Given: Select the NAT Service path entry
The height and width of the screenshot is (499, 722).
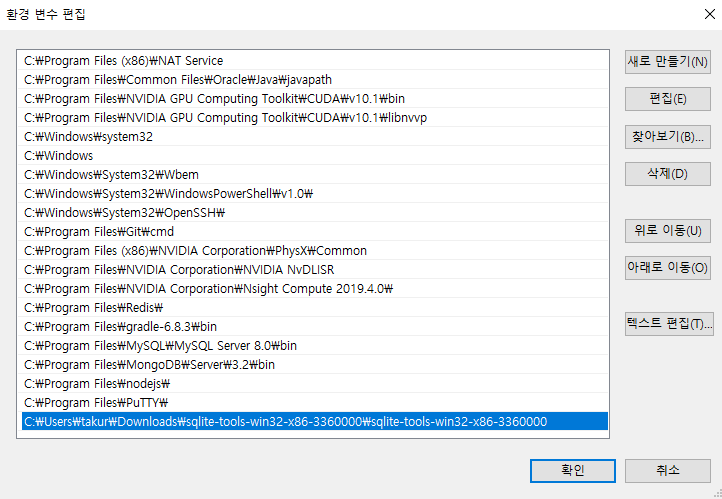Looking at the screenshot, I should [314, 61].
